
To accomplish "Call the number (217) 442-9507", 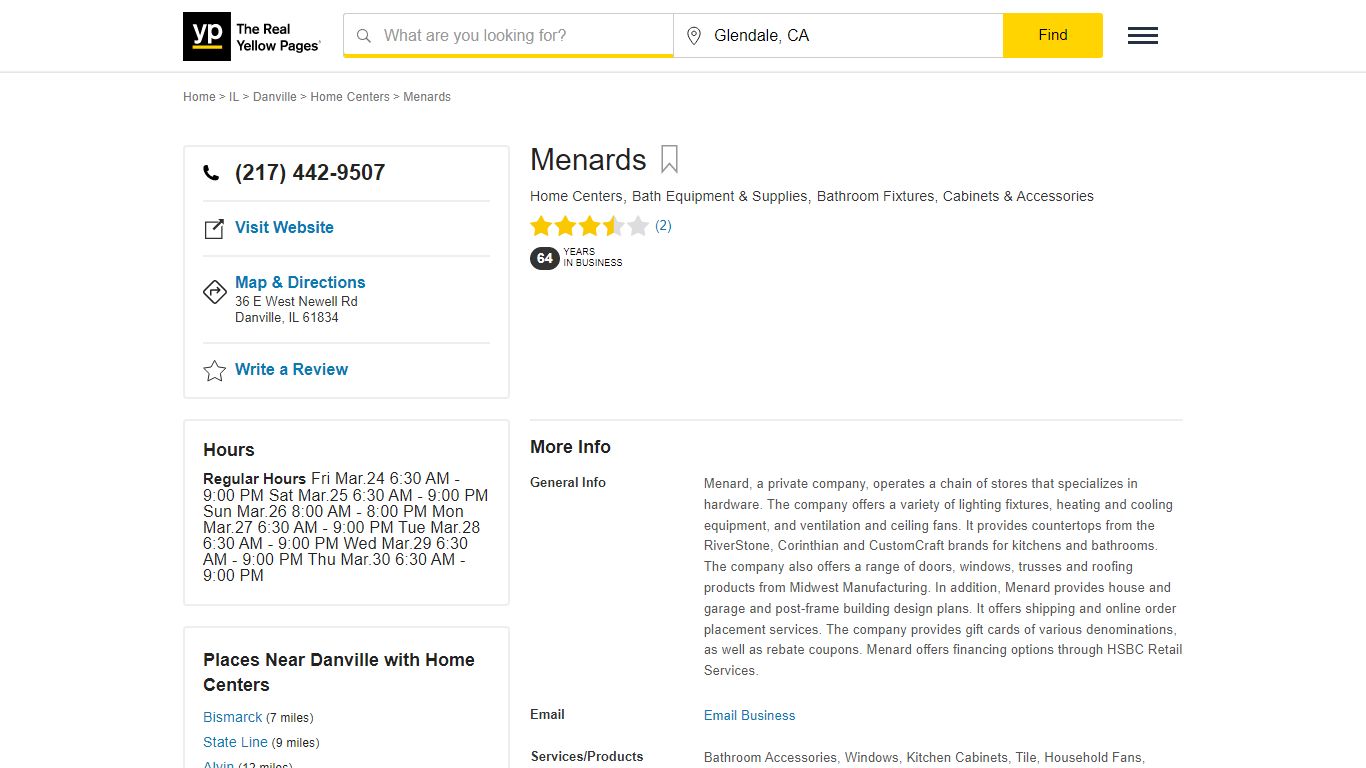I will click(310, 173).
